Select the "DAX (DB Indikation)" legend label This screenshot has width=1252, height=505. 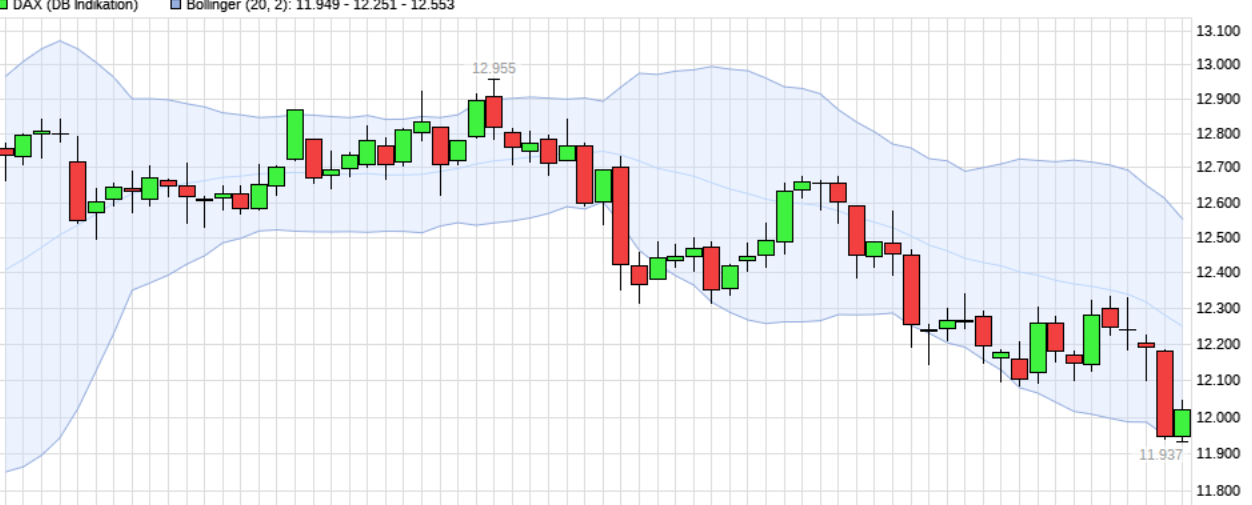[75, 5]
